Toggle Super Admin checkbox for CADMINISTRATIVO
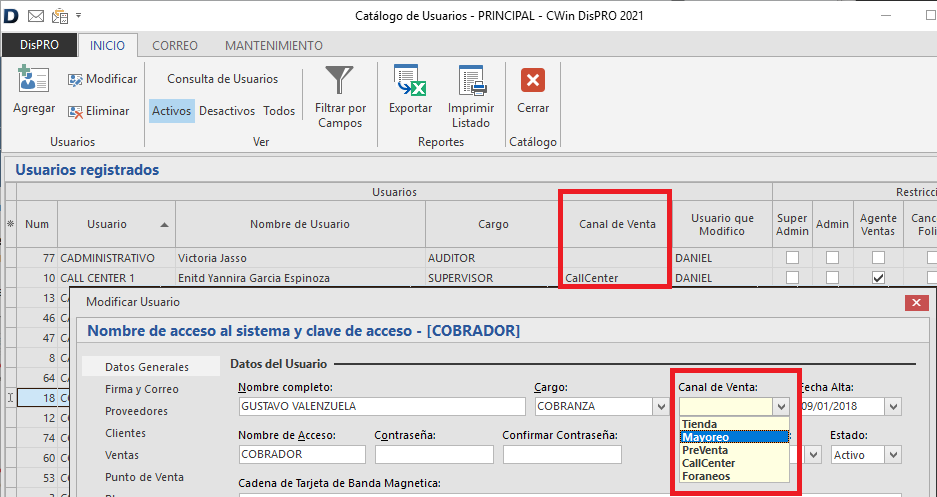The width and height of the screenshot is (937, 497). [x=792, y=258]
